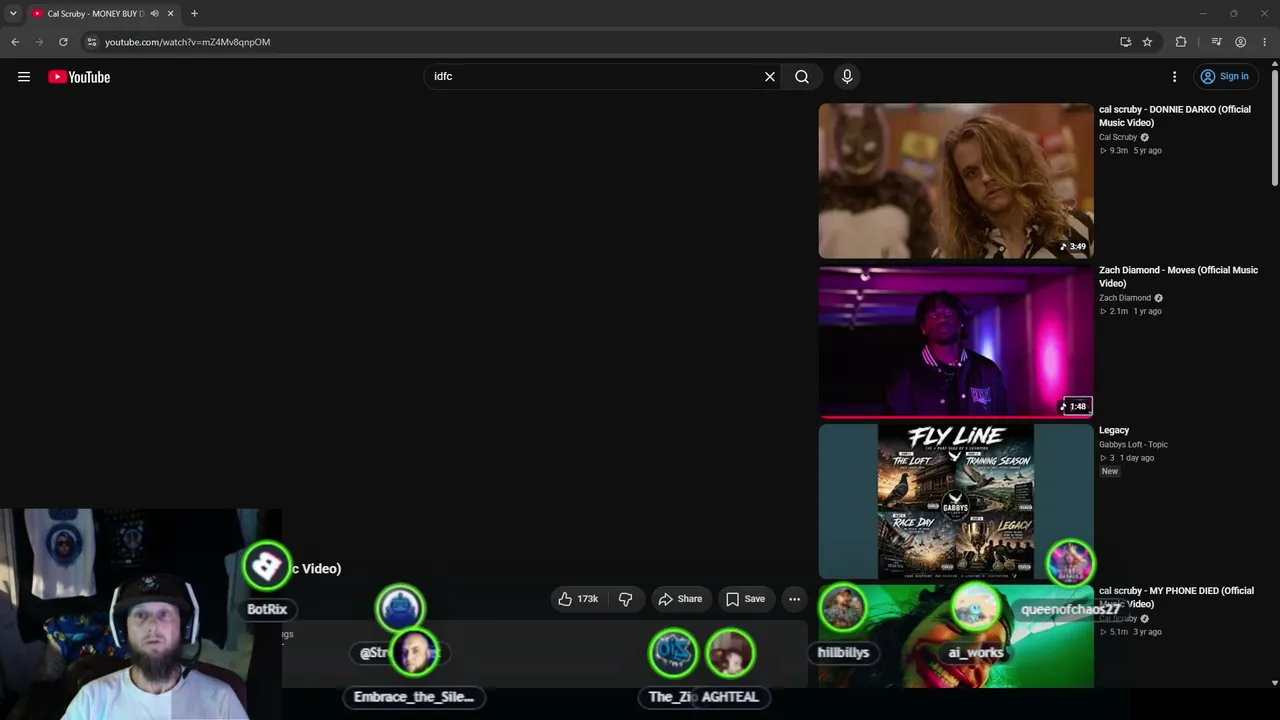The height and width of the screenshot is (720, 1280).
Task: Click the "5.1m 3 yr ago" view count
Action: [1130, 632]
